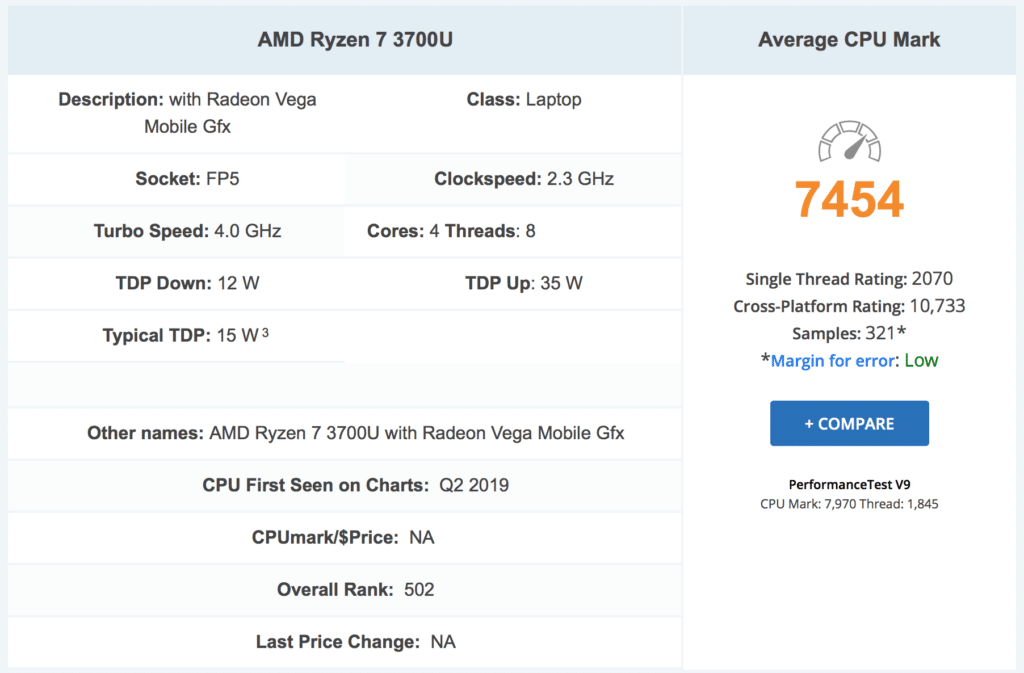Click the Low margin value

pyautogui.click(x=921, y=361)
